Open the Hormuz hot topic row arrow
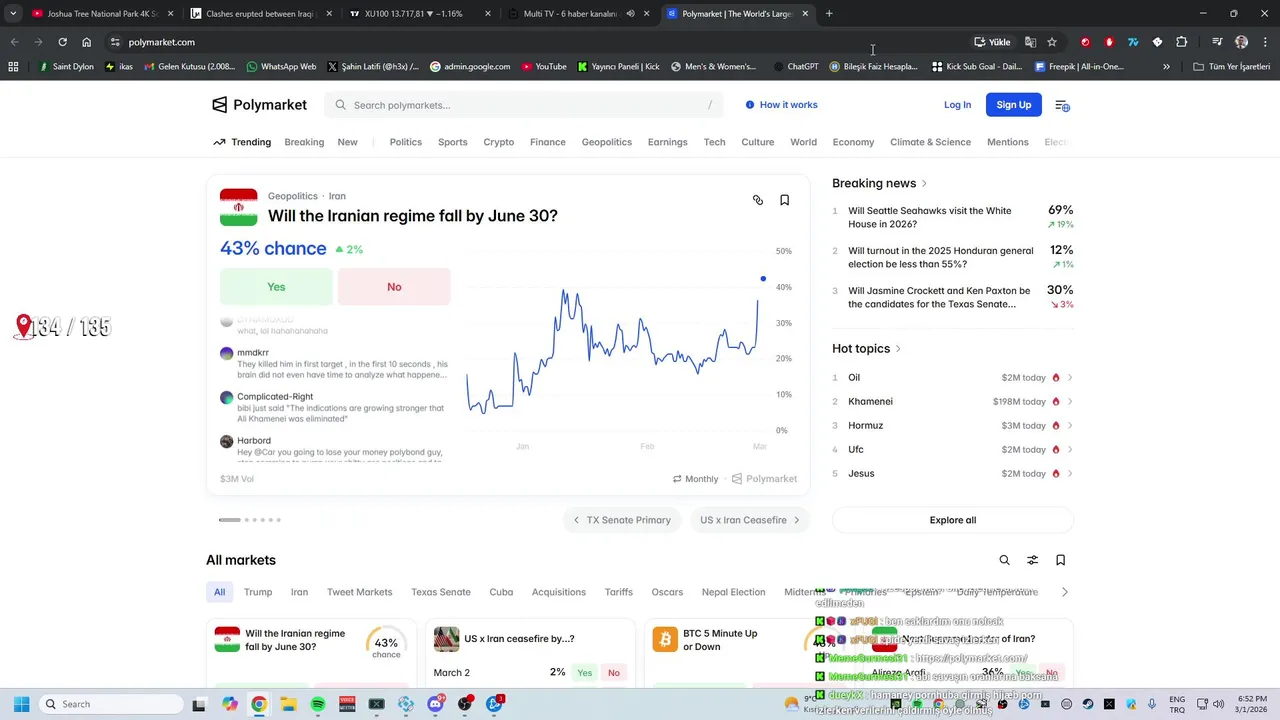Image resolution: width=1280 pixels, height=720 pixels. (1070, 426)
